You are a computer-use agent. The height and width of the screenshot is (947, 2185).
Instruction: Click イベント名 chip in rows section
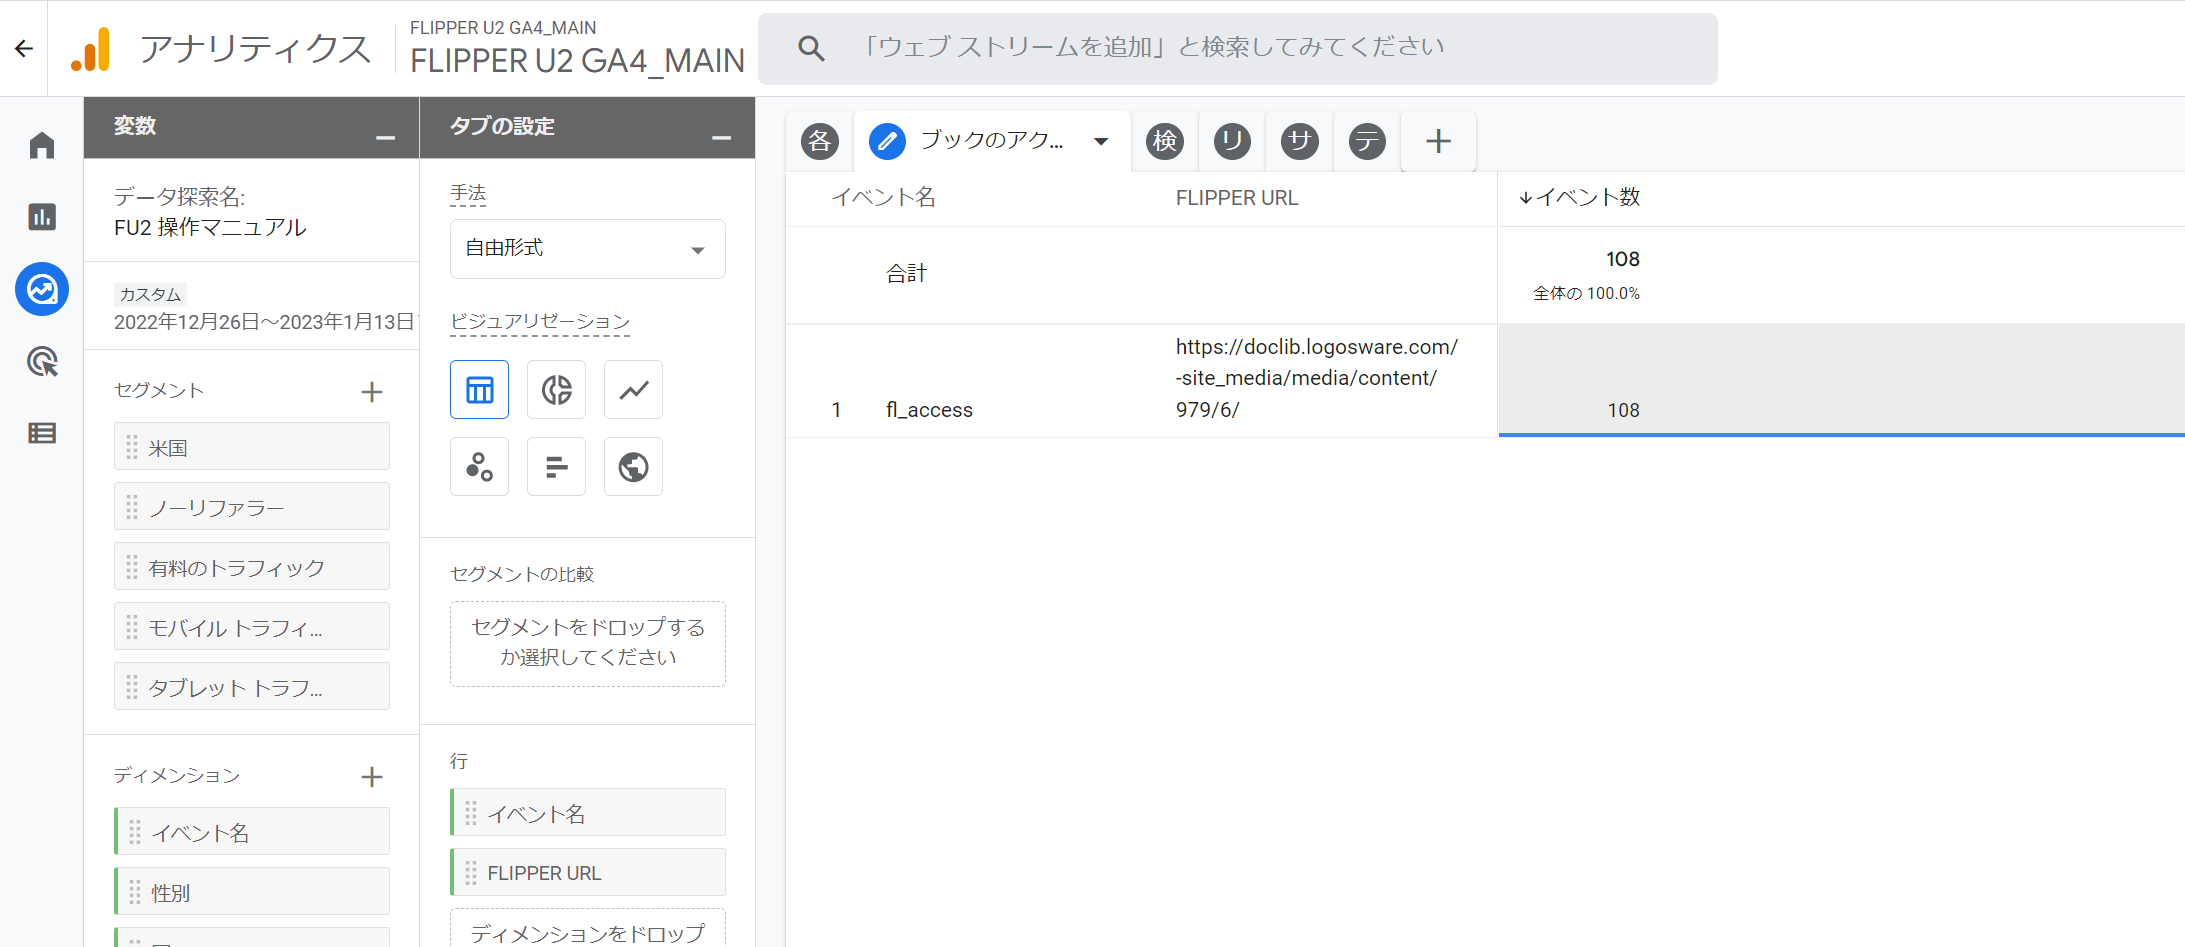[x=588, y=813]
